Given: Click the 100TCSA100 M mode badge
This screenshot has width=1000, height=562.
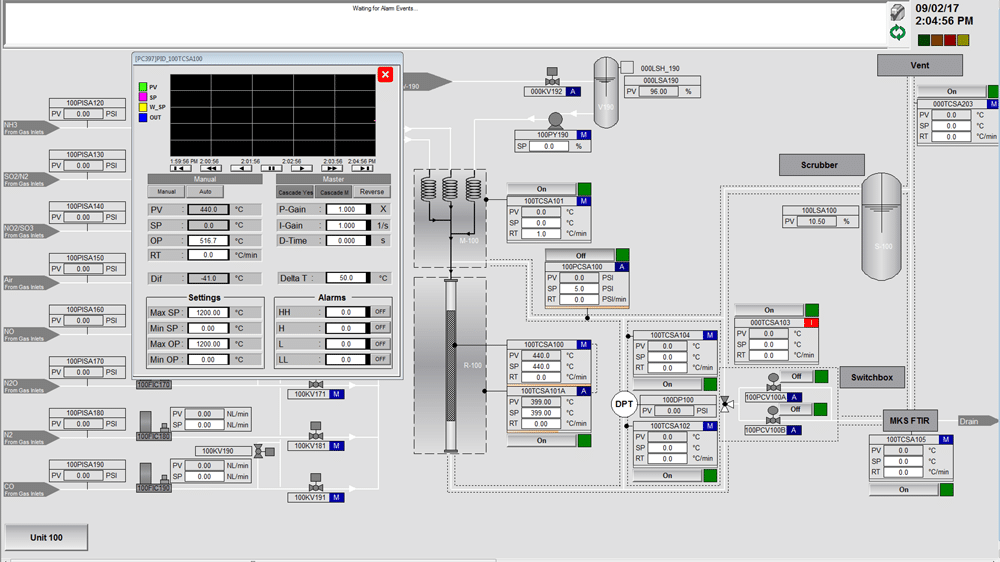Looking at the screenshot, I should point(583,344).
